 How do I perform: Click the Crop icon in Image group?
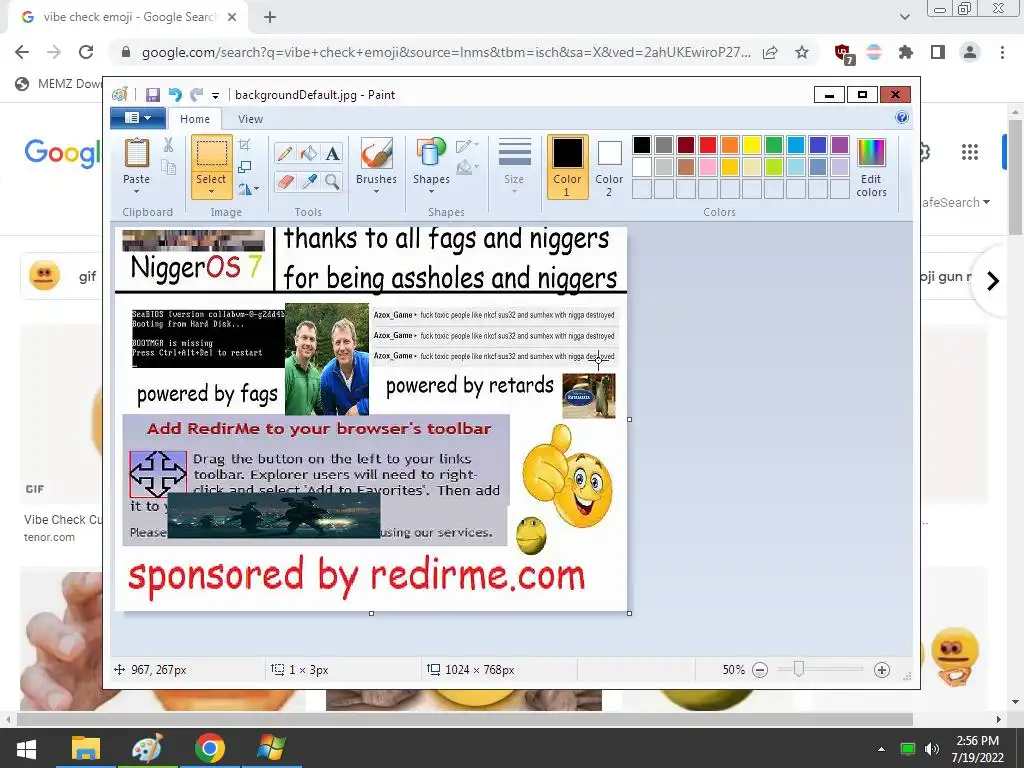pos(245,144)
